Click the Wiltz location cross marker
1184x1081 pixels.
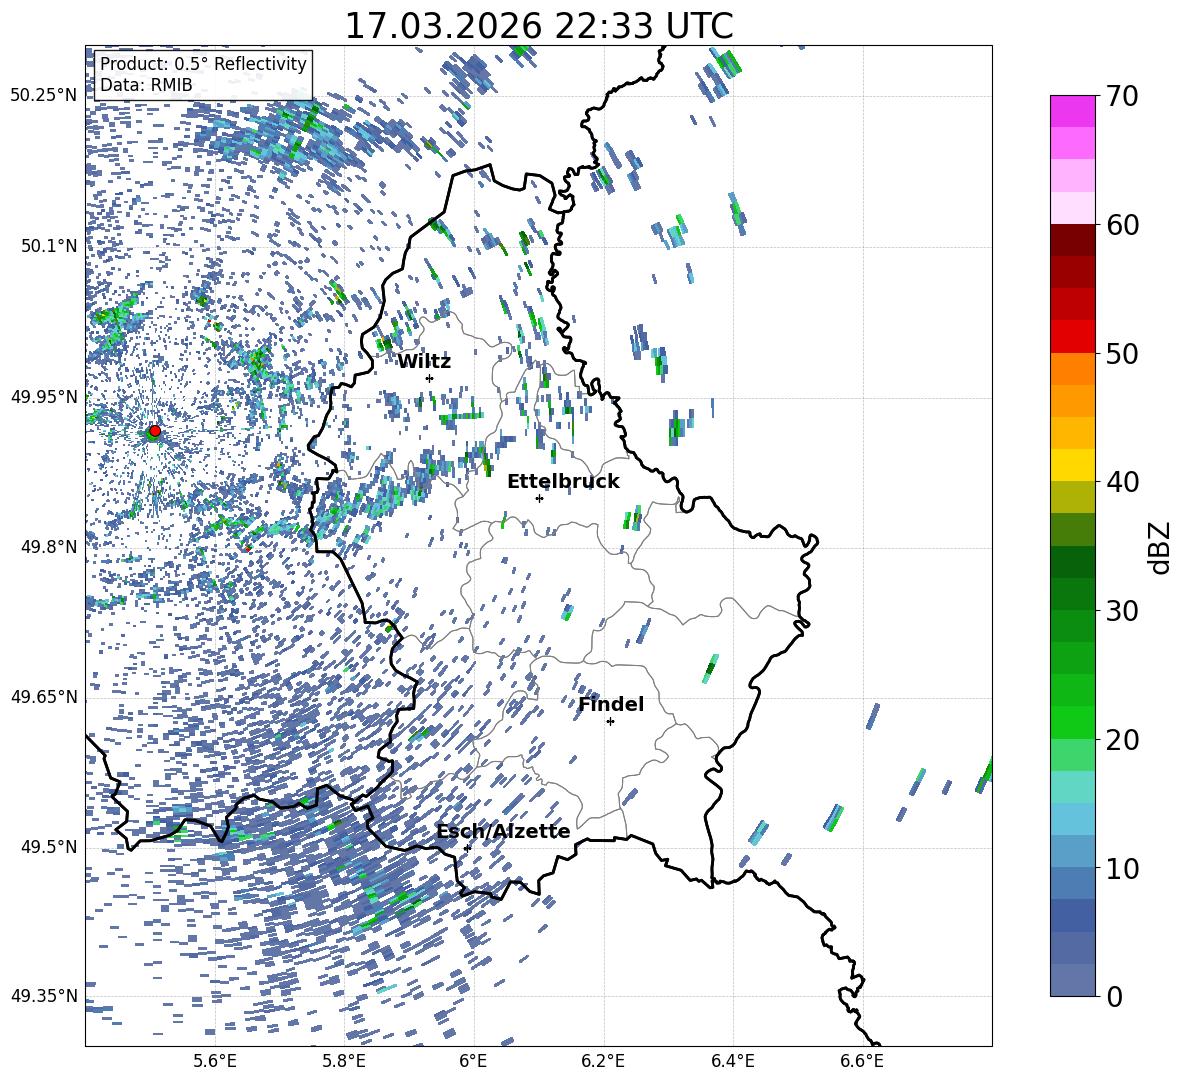pos(430,378)
